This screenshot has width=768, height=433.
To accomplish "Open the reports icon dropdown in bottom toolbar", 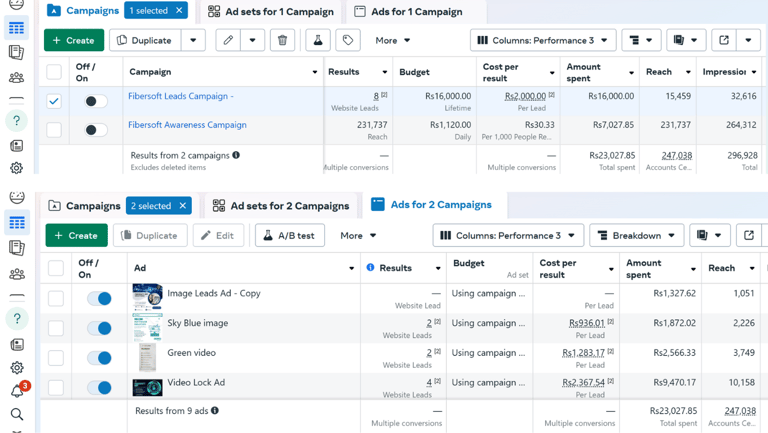I will pyautogui.click(x=710, y=236).
